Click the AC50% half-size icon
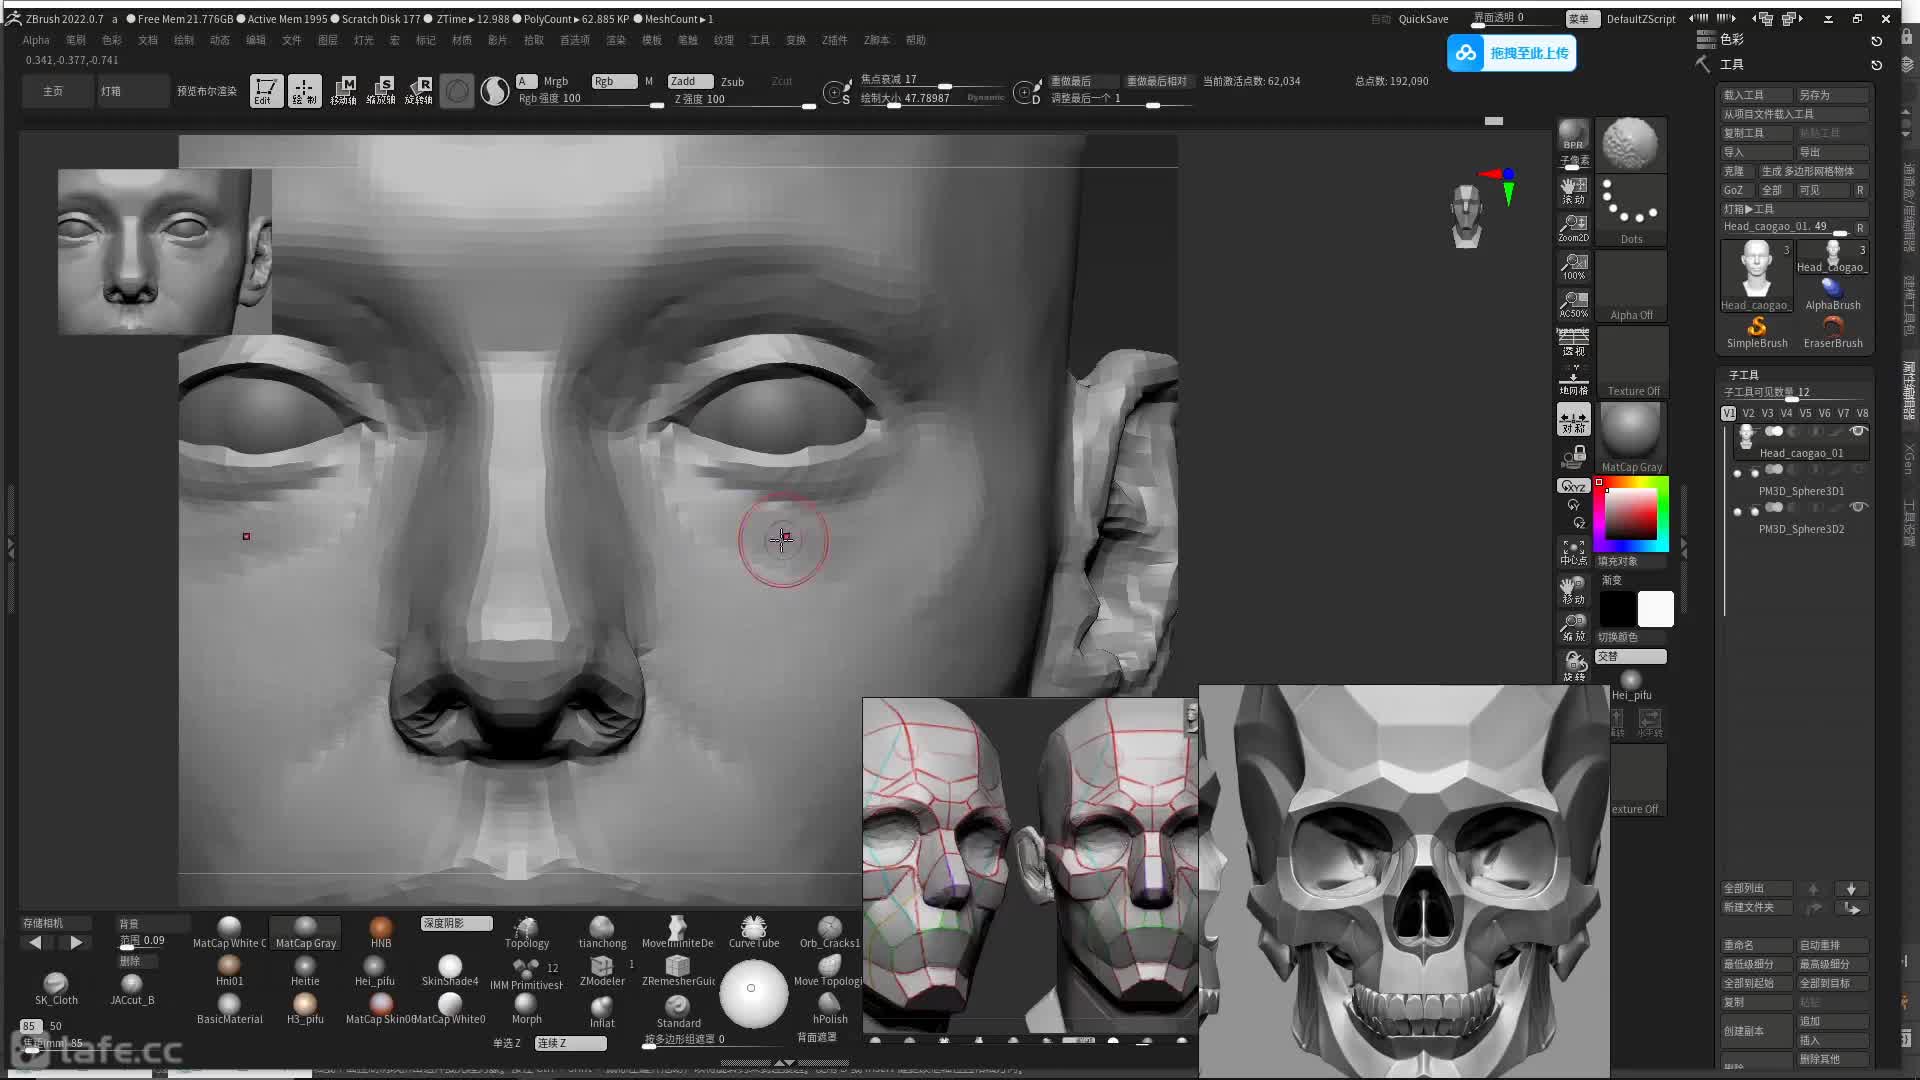The width and height of the screenshot is (1920, 1080). click(1573, 304)
